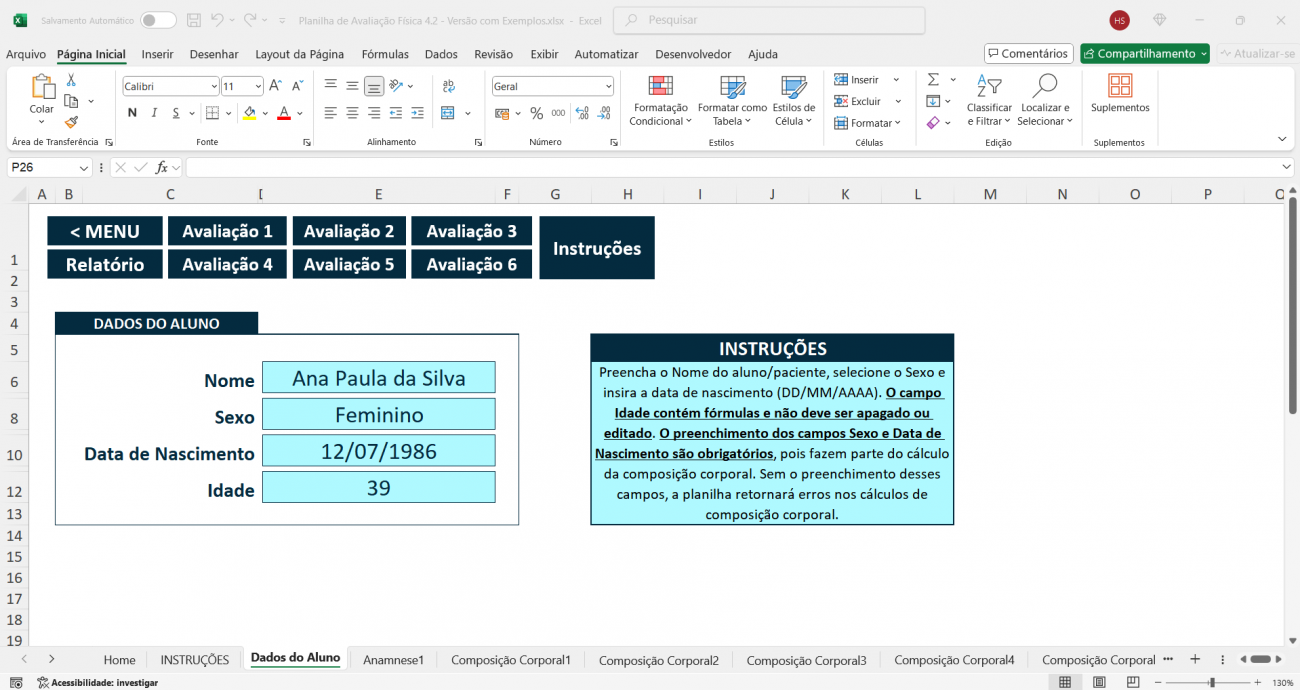Open the Inserir ribbon tab
Image resolution: width=1300 pixels, height=690 pixels.
158,54
